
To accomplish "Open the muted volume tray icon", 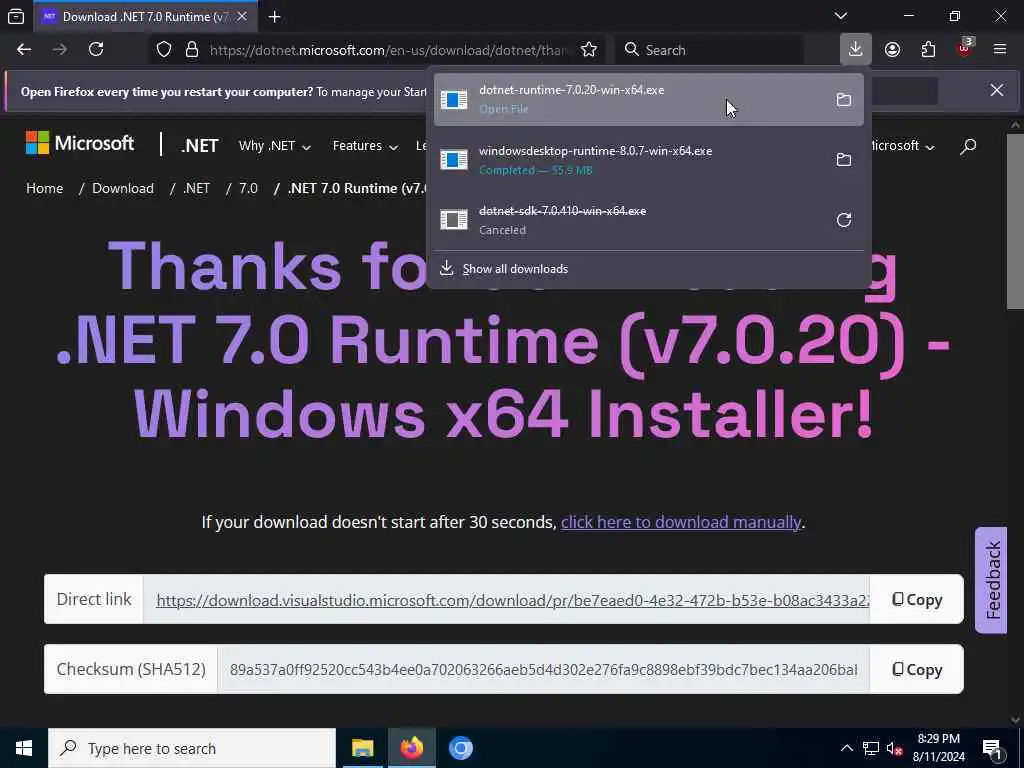I will [895, 748].
